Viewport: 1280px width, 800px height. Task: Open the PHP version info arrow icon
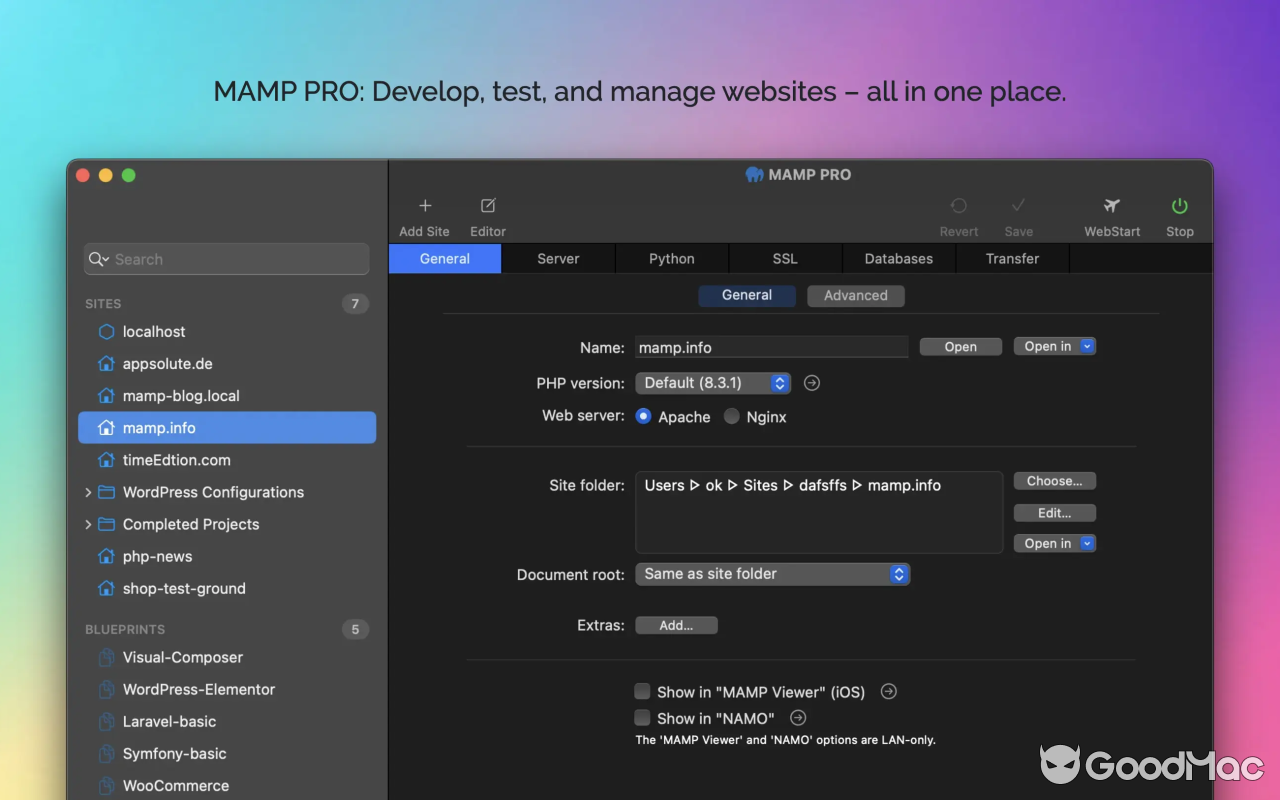811,383
